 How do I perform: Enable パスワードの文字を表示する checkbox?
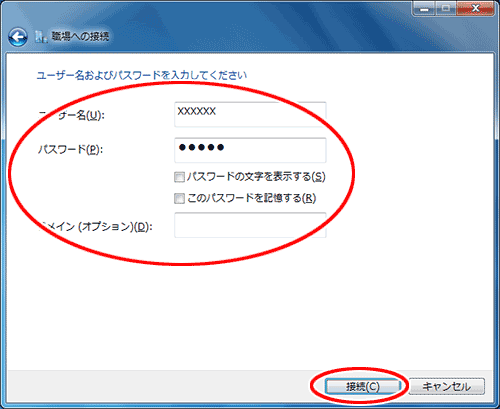(179, 177)
